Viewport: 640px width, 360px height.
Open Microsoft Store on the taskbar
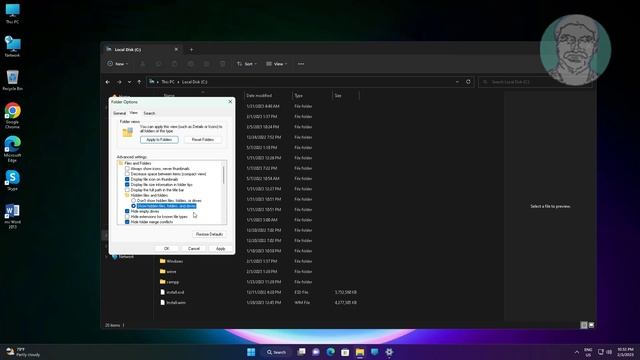(345, 352)
